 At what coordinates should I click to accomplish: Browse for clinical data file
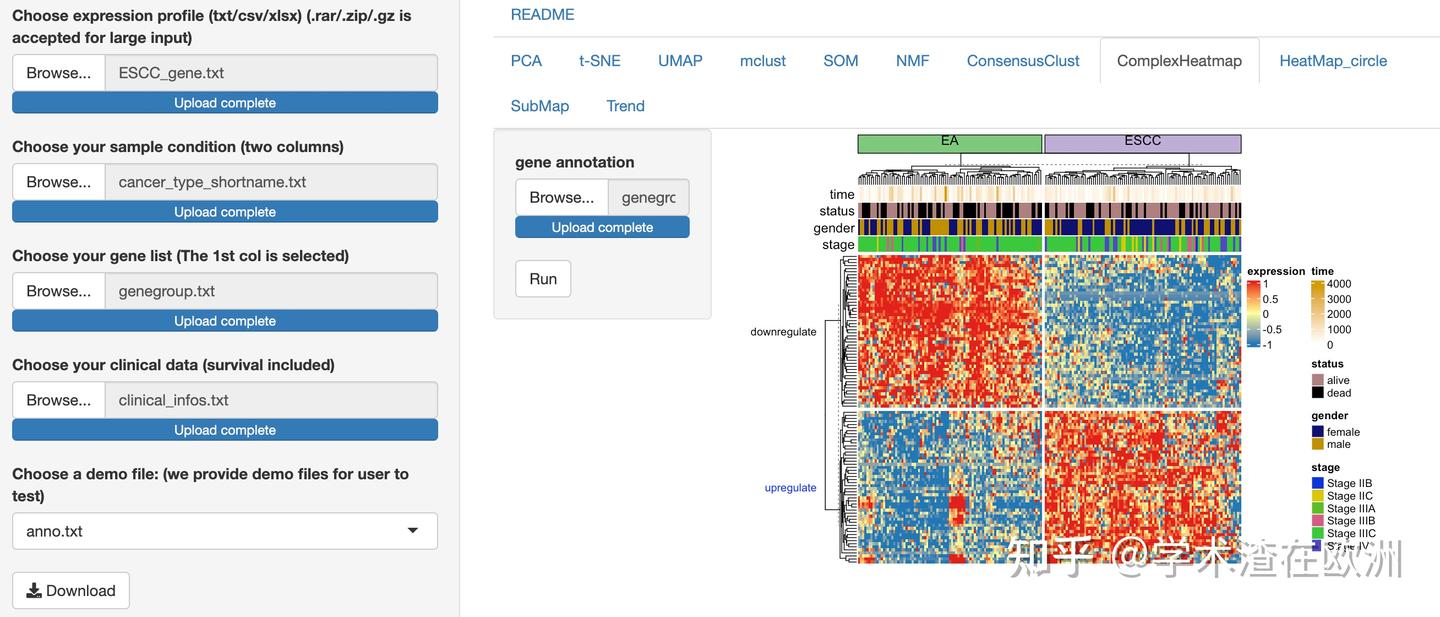[59, 400]
